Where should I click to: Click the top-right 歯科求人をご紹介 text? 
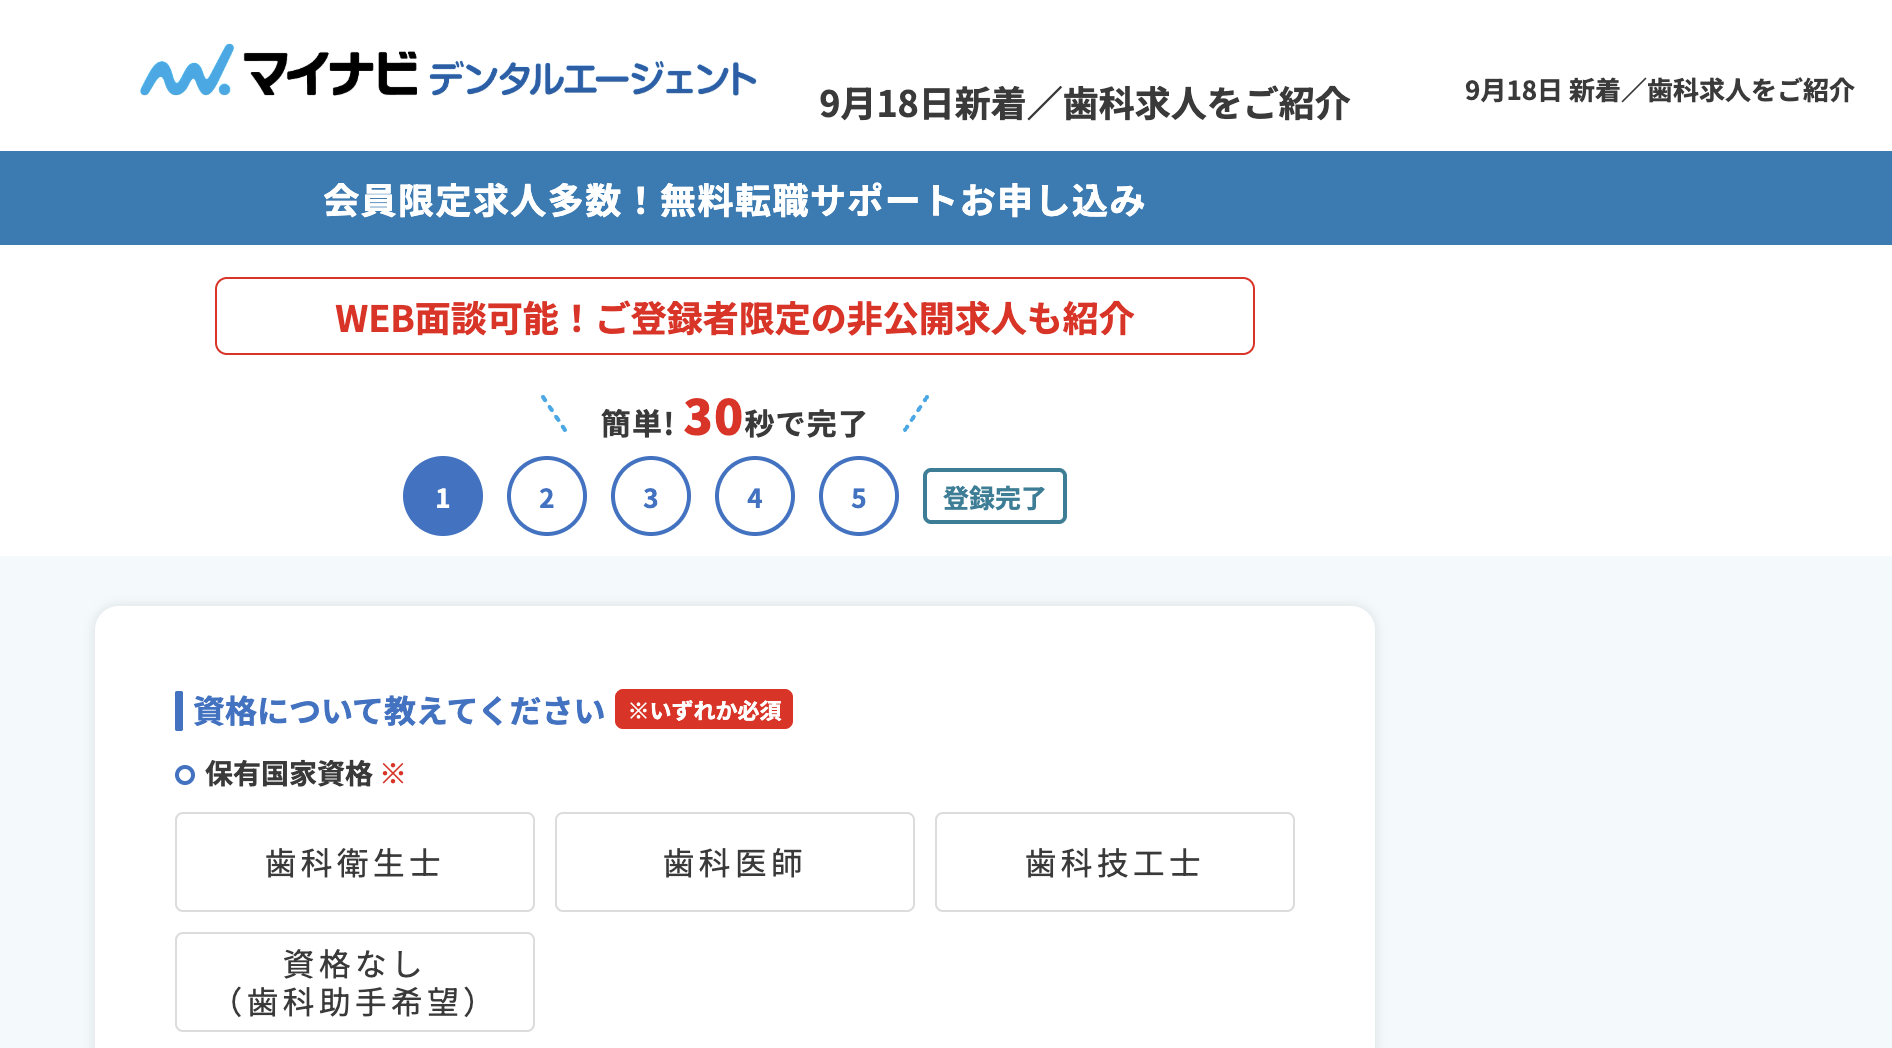point(1750,91)
